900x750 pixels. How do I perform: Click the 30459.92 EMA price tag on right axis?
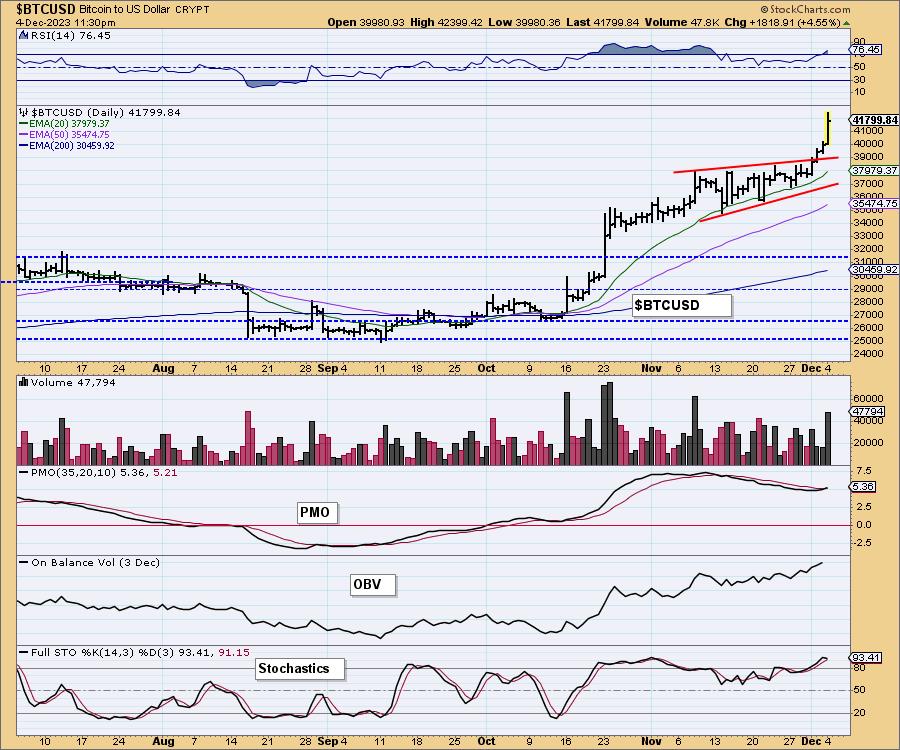[875, 269]
